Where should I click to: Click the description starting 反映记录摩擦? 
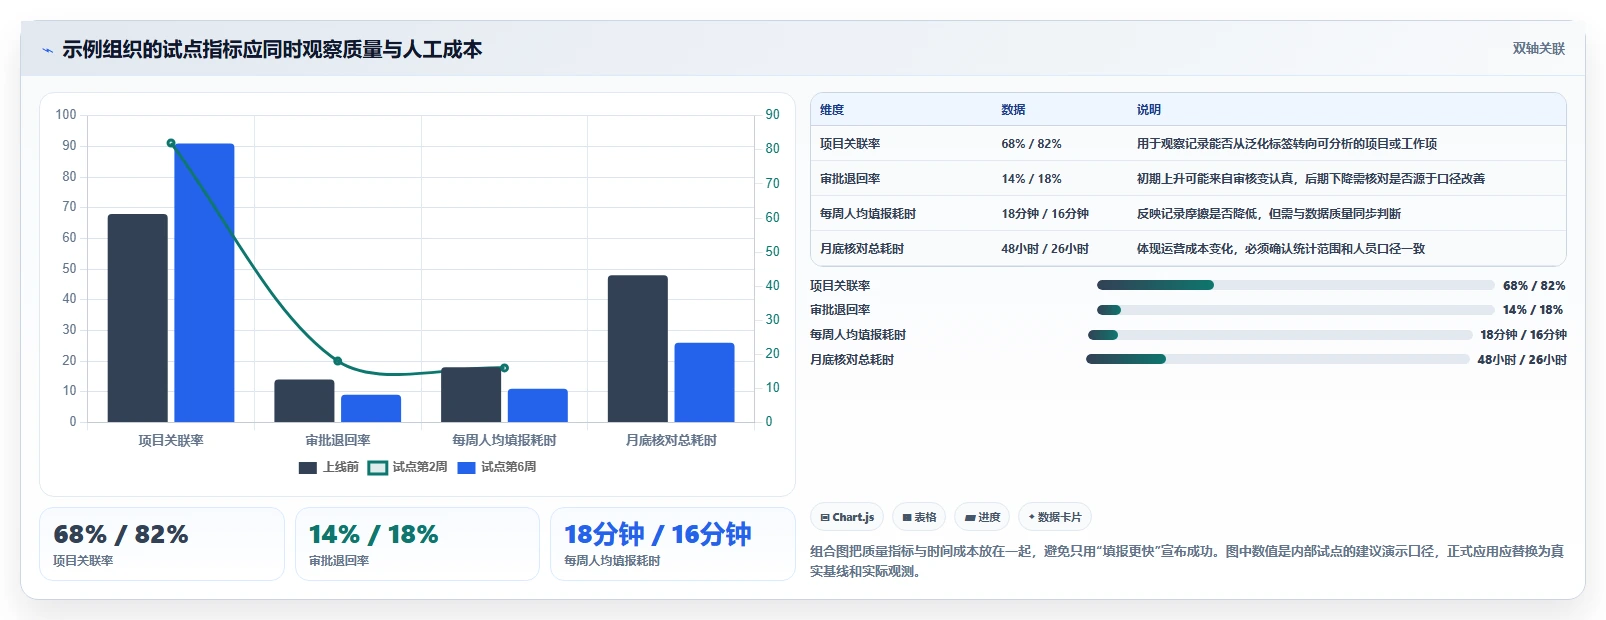point(1268,214)
